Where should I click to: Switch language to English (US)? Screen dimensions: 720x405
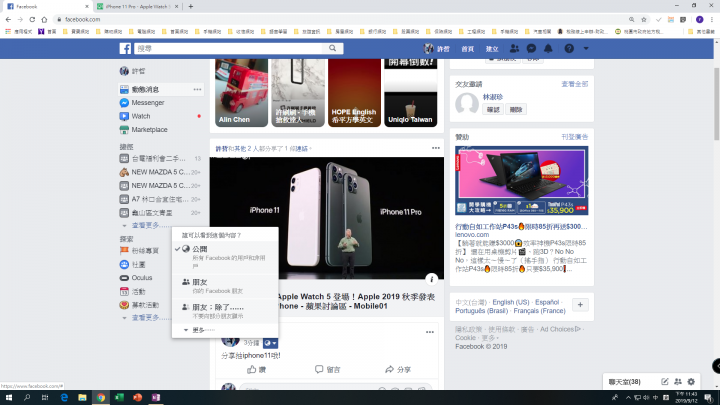click(x=511, y=302)
